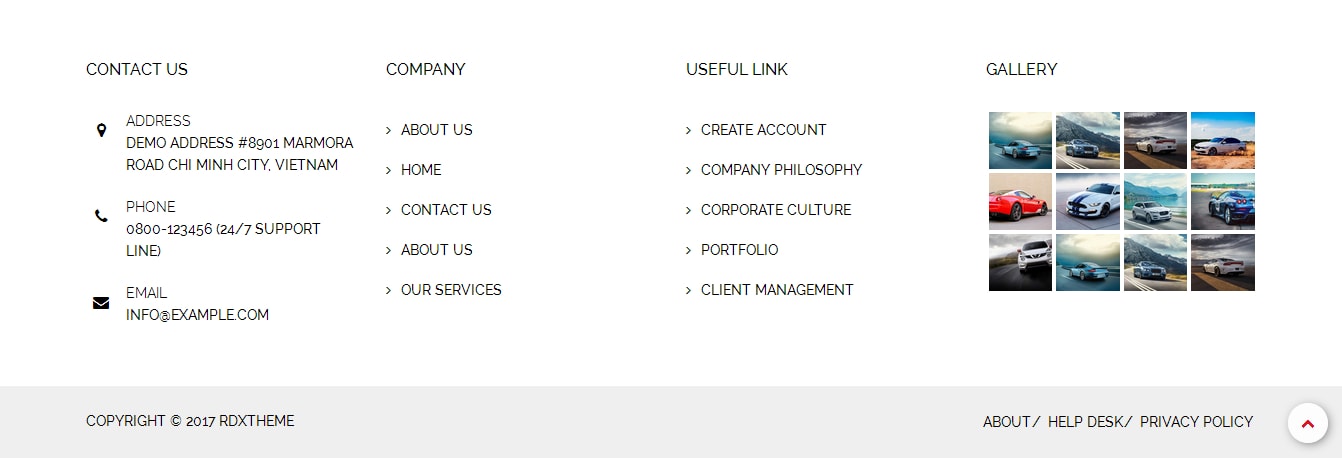The width and height of the screenshot is (1342, 458).
Task: Open the red sports car thumbnail
Action: [x=1020, y=201]
